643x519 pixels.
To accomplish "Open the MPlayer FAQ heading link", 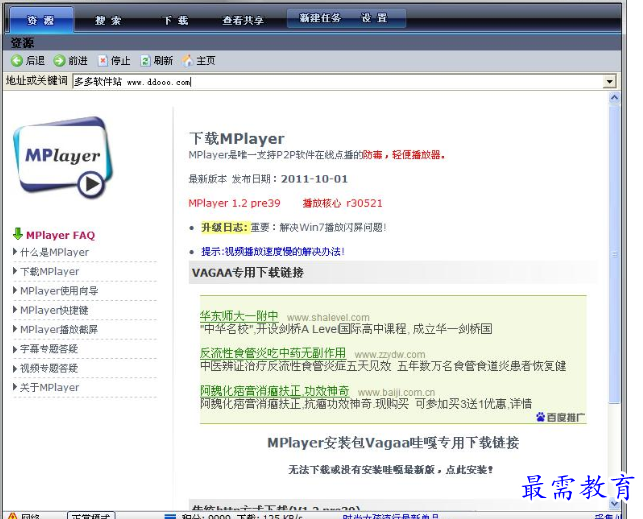I will (x=60, y=235).
